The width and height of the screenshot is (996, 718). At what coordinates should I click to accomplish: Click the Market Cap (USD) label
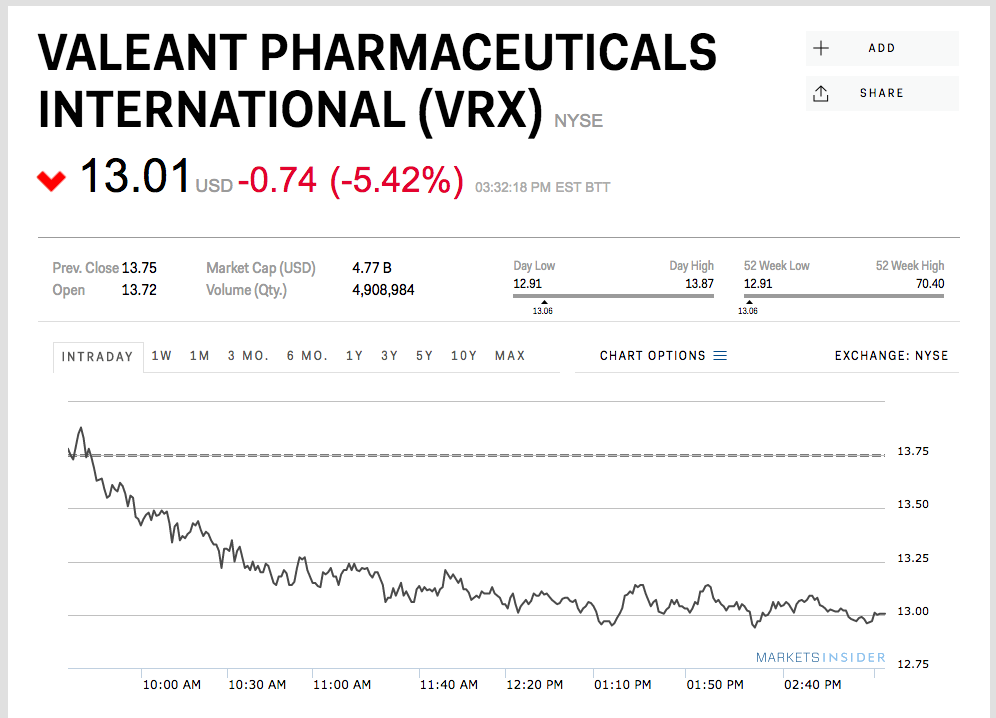(261, 268)
